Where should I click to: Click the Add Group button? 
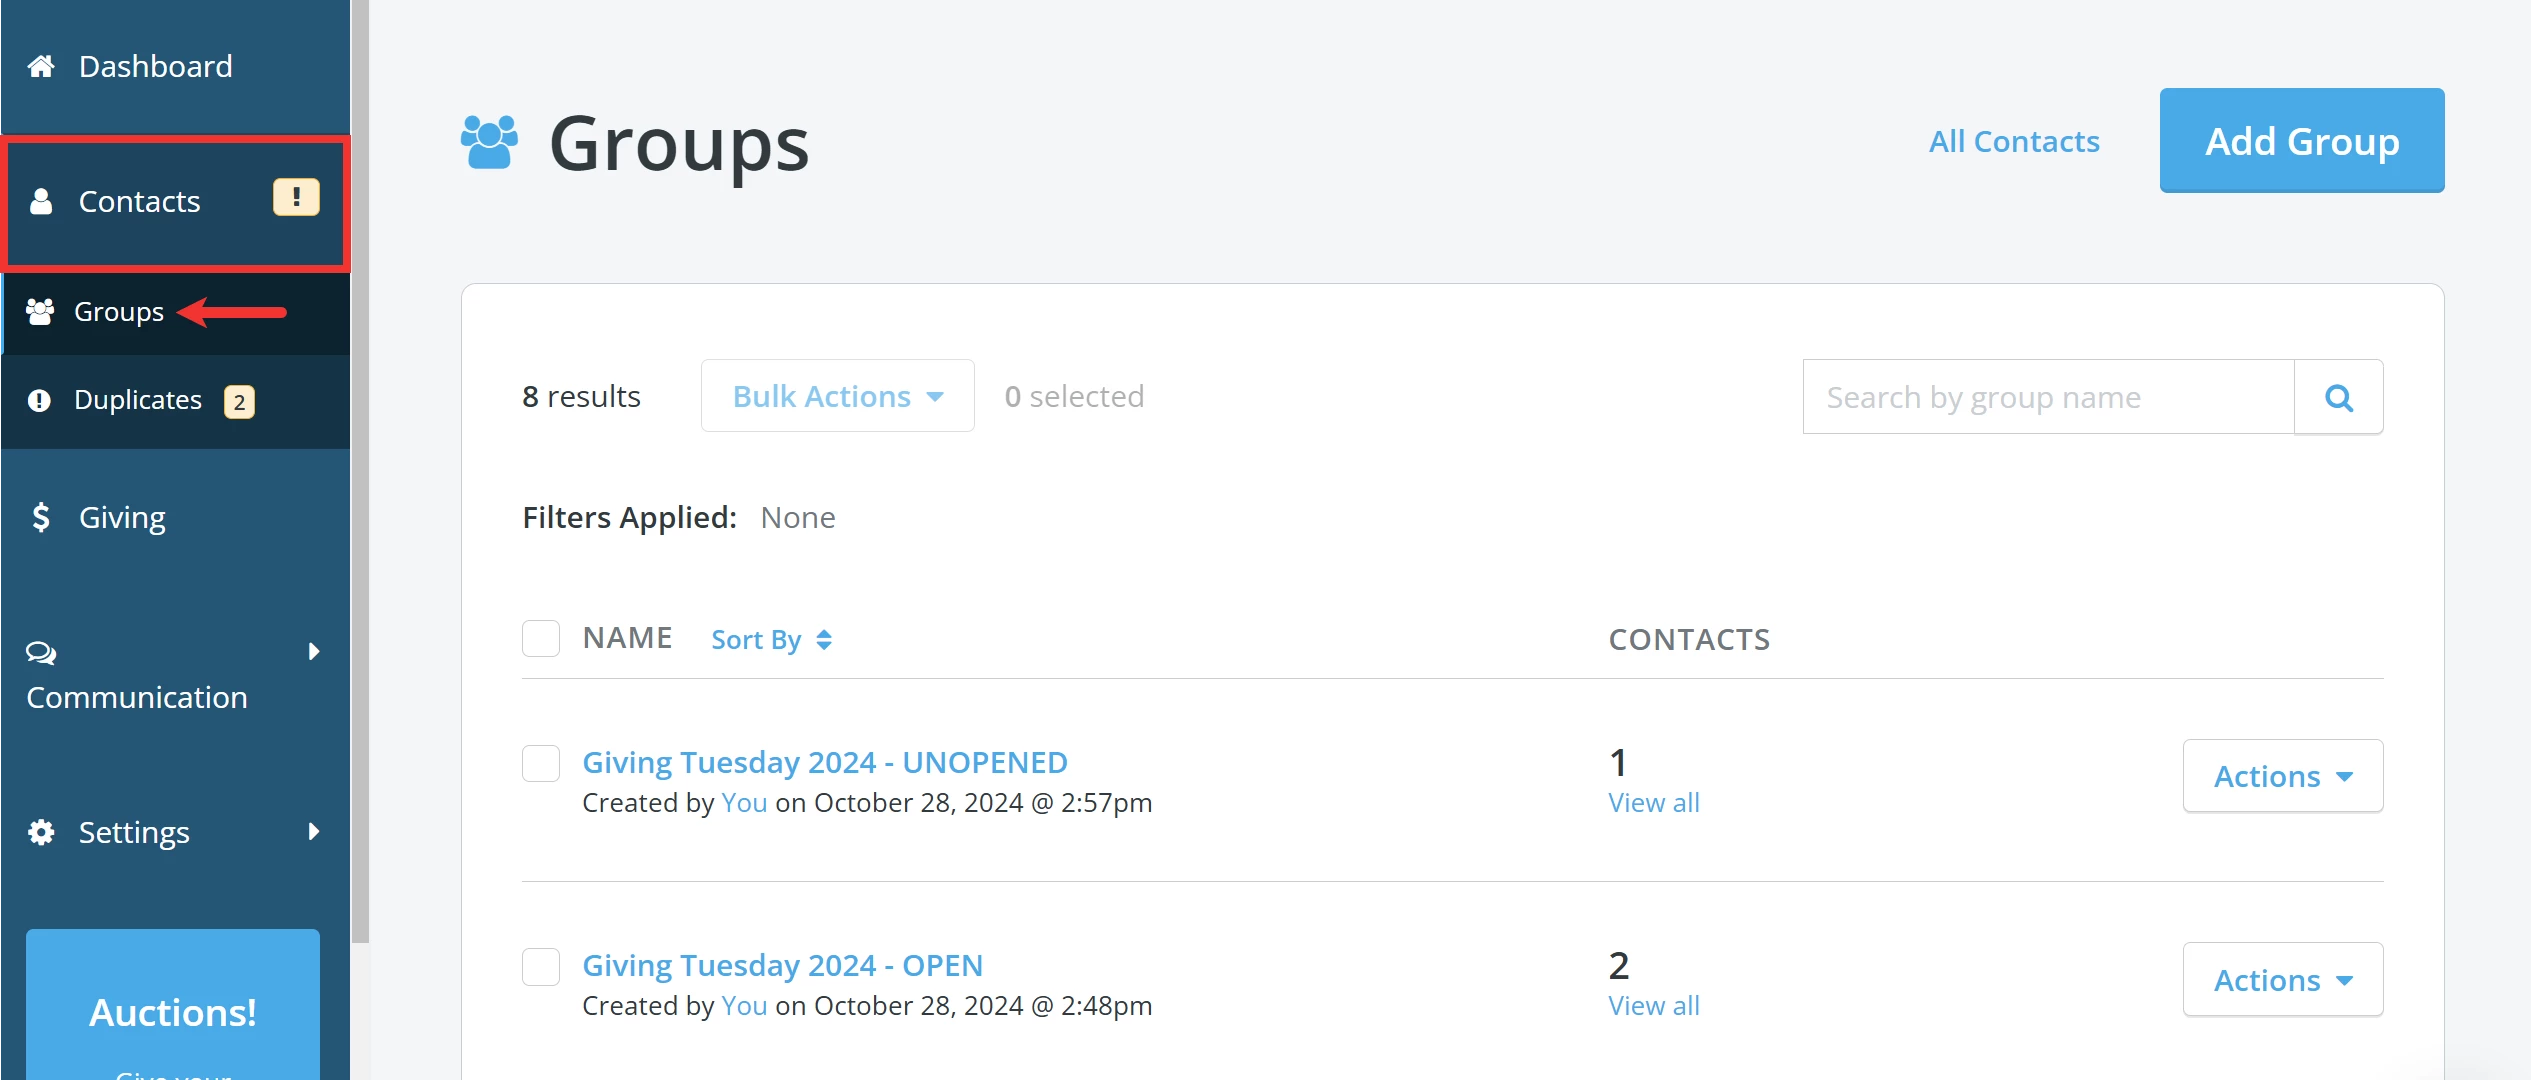[x=2301, y=140]
